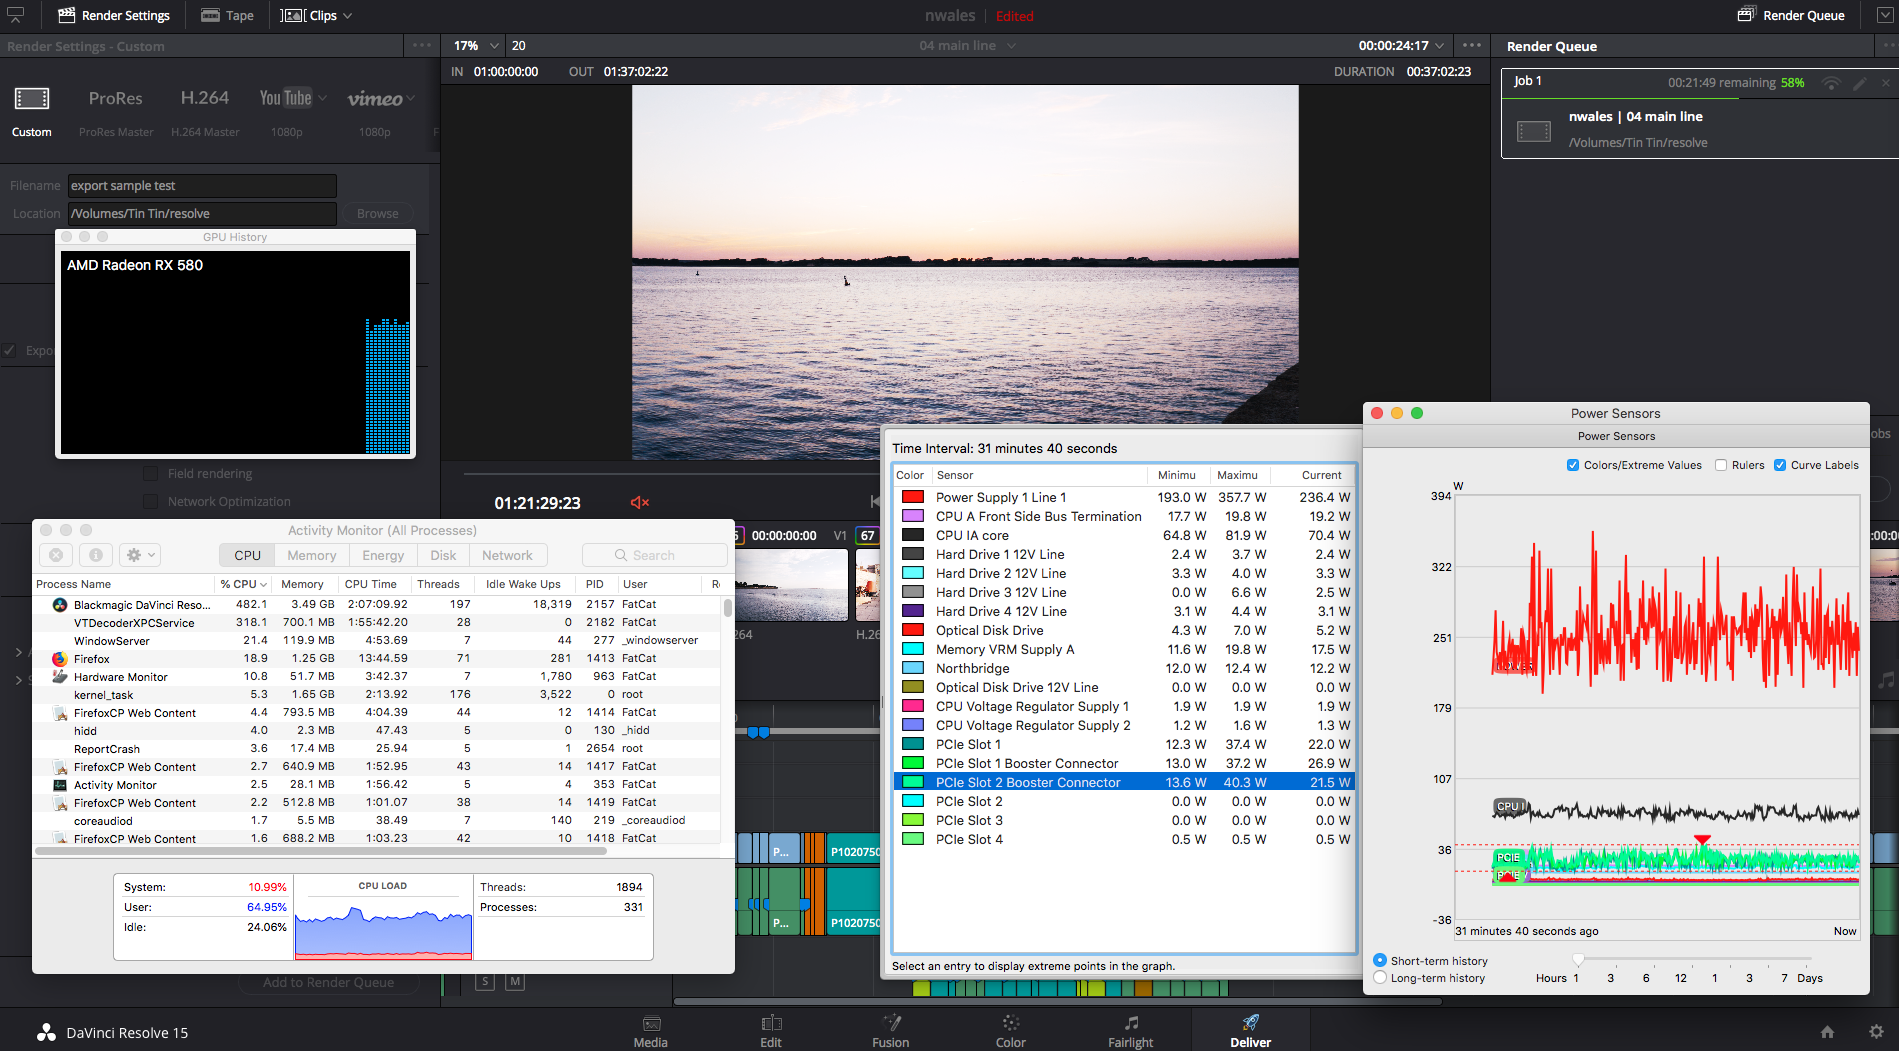Click Render Settings toolbar button
The width and height of the screenshot is (1899, 1051).
[114, 15]
